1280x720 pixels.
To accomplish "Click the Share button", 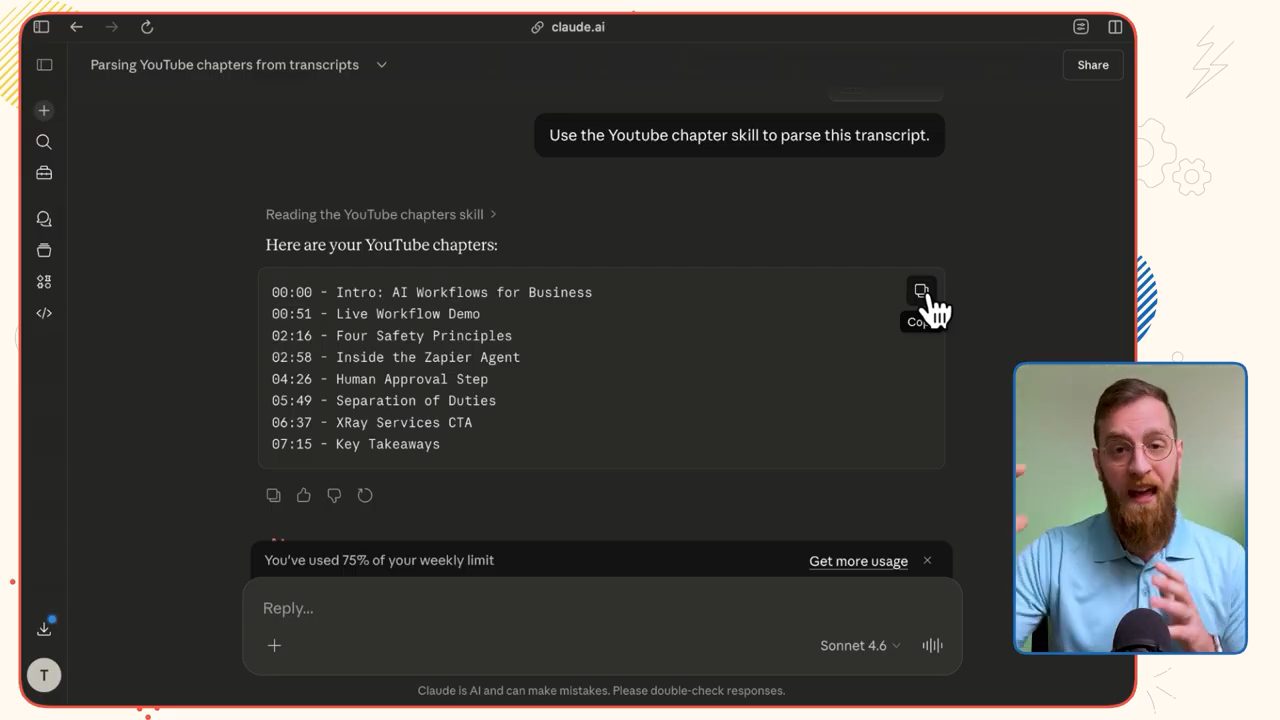I will tap(1093, 65).
